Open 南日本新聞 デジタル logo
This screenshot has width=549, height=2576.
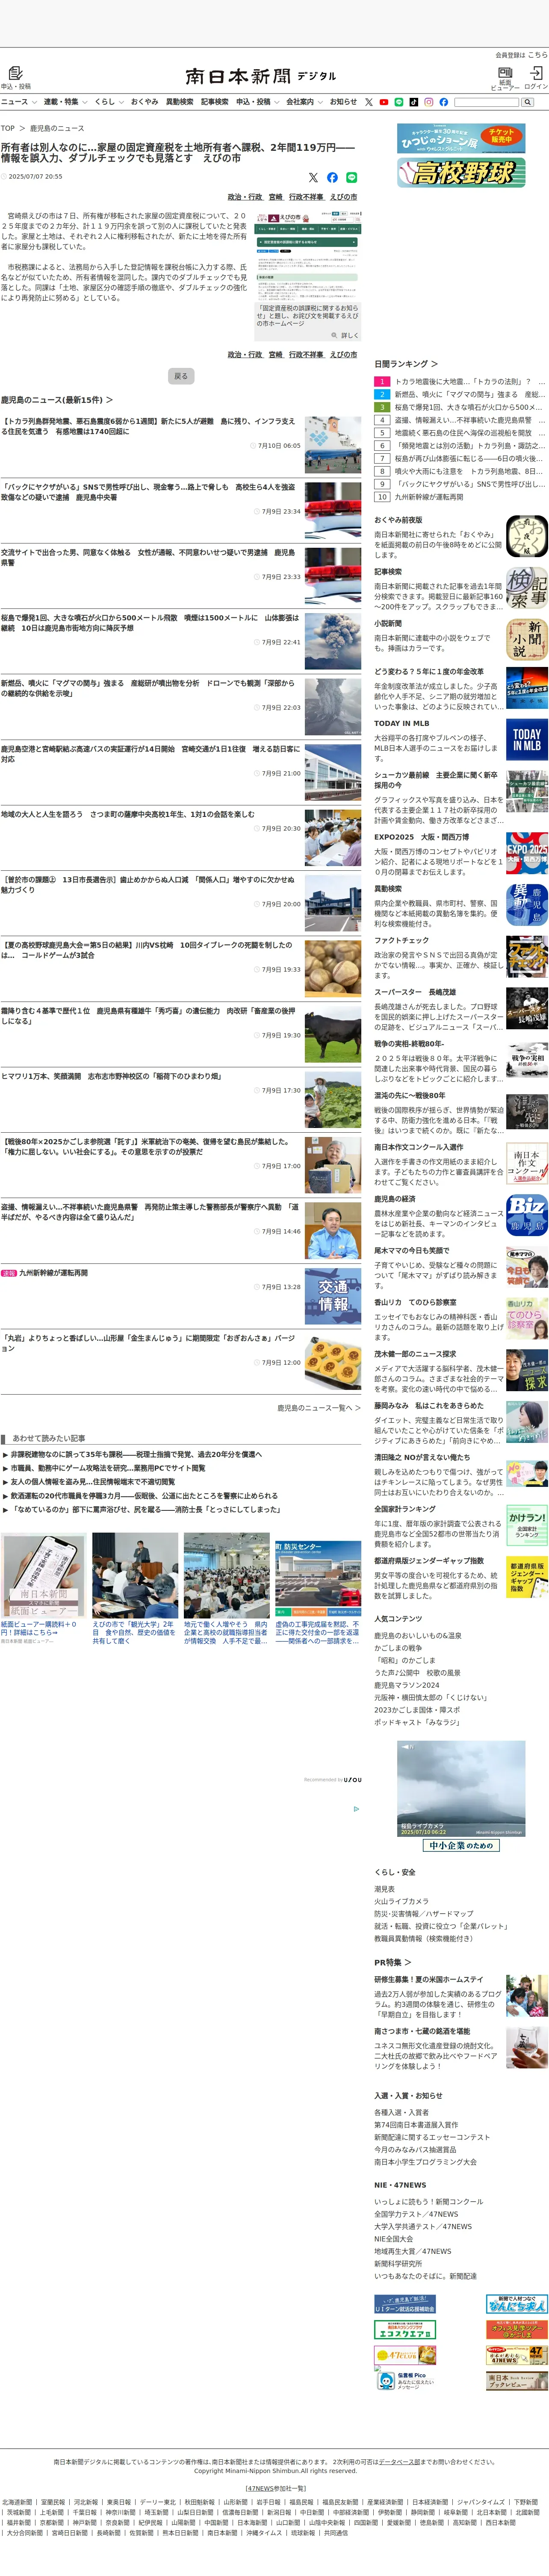point(261,76)
